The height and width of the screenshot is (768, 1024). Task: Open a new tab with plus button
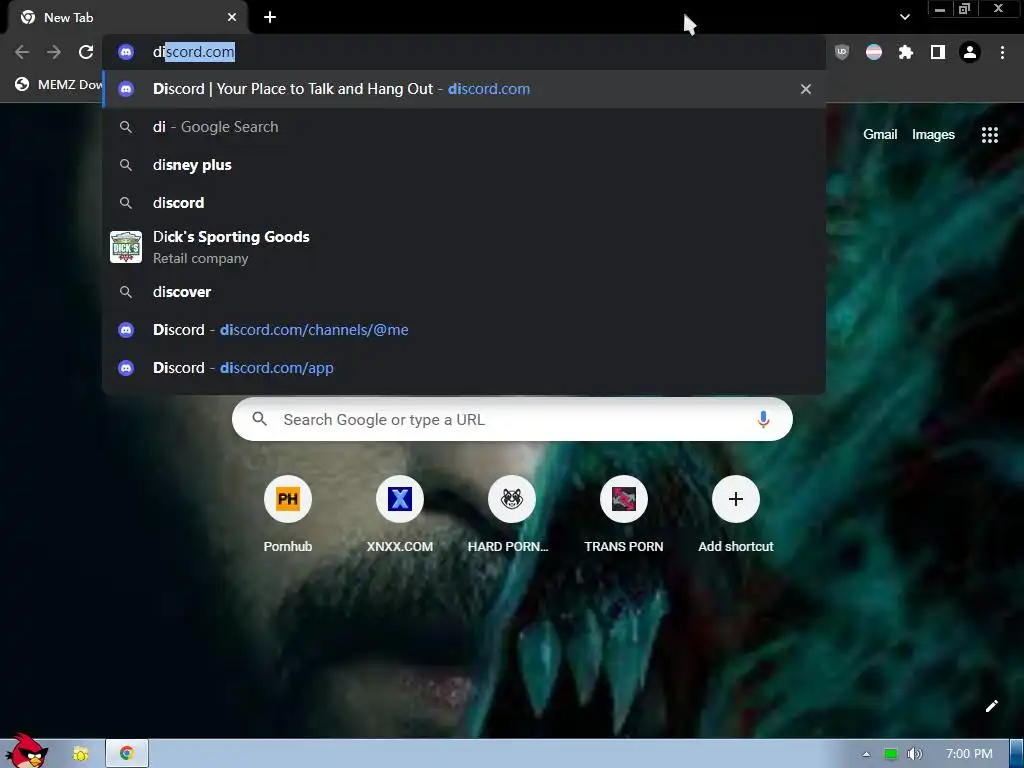click(x=270, y=17)
